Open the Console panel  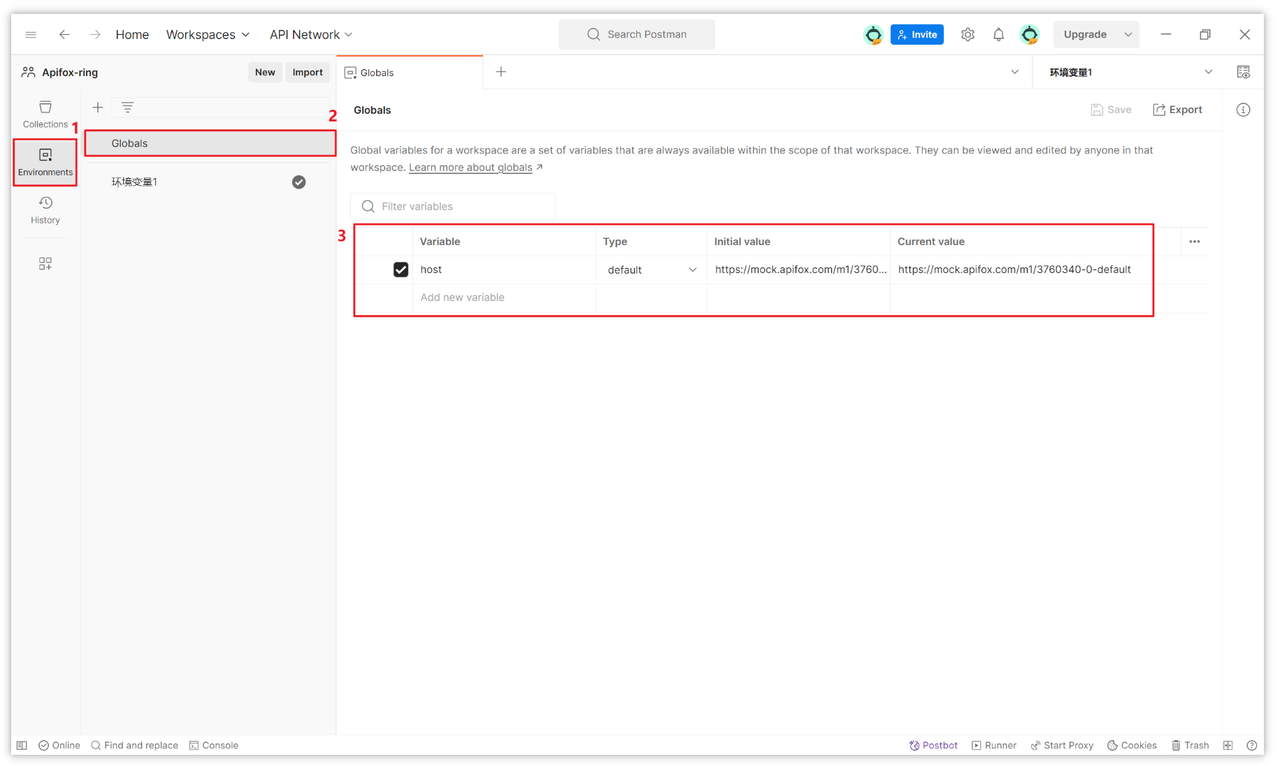pyautogui.click(x=213, y=745)
